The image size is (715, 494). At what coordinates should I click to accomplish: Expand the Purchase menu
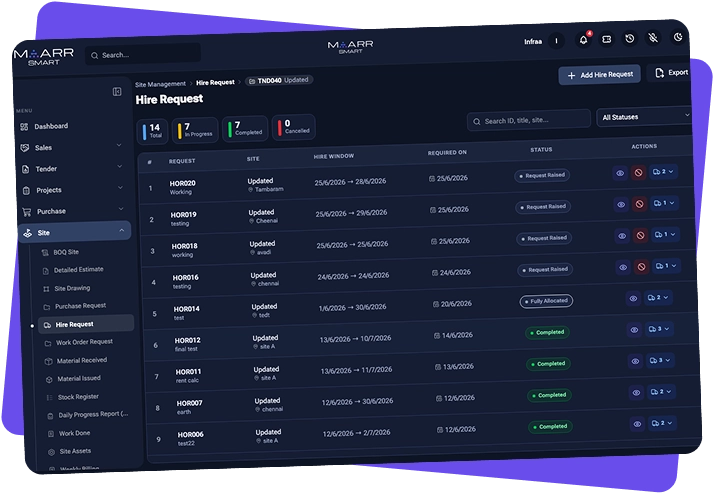pyautogui.click(x=74, y=211)
